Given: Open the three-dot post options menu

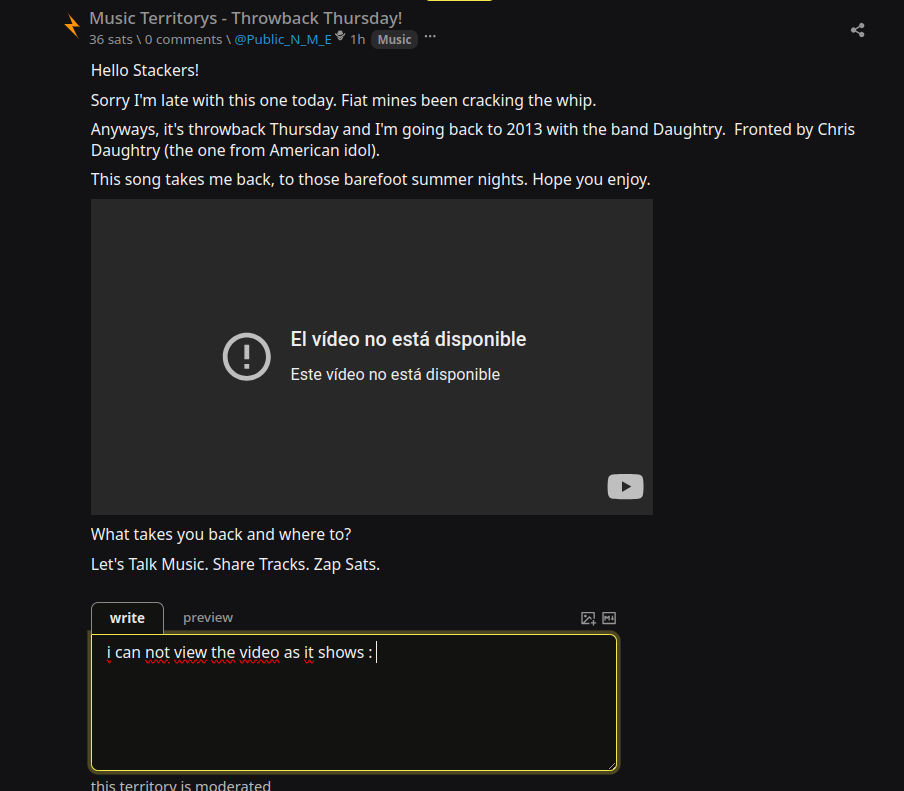Looking at the screenshot, I should point(430,37).
